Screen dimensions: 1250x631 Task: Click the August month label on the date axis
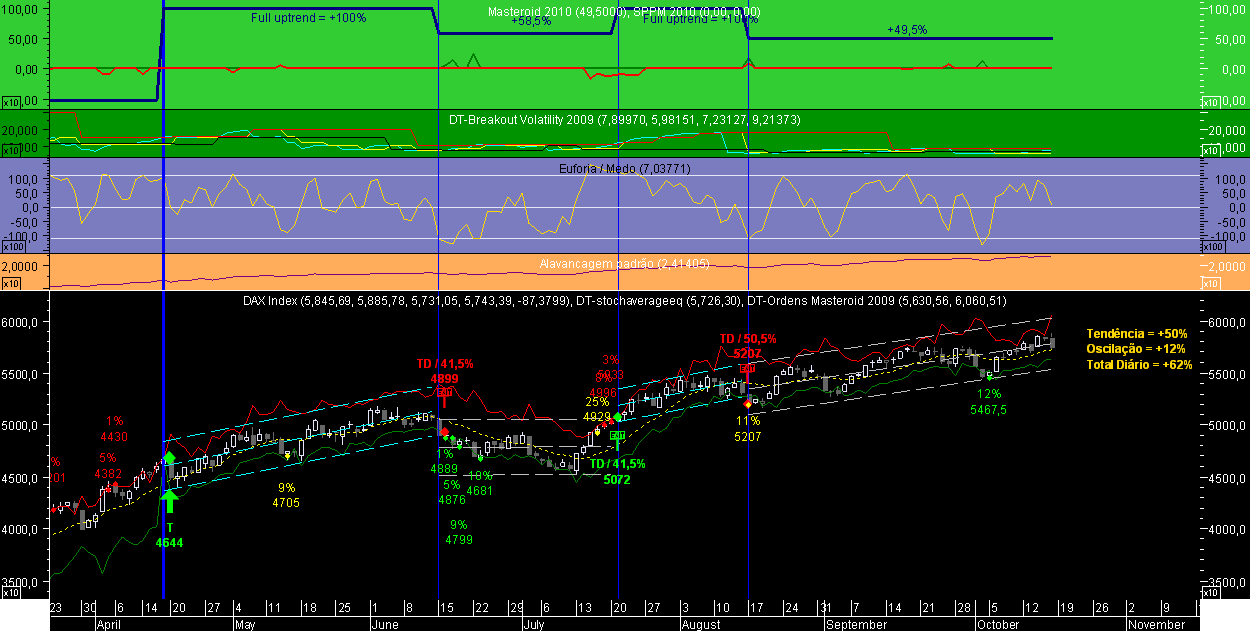point(700,624)
